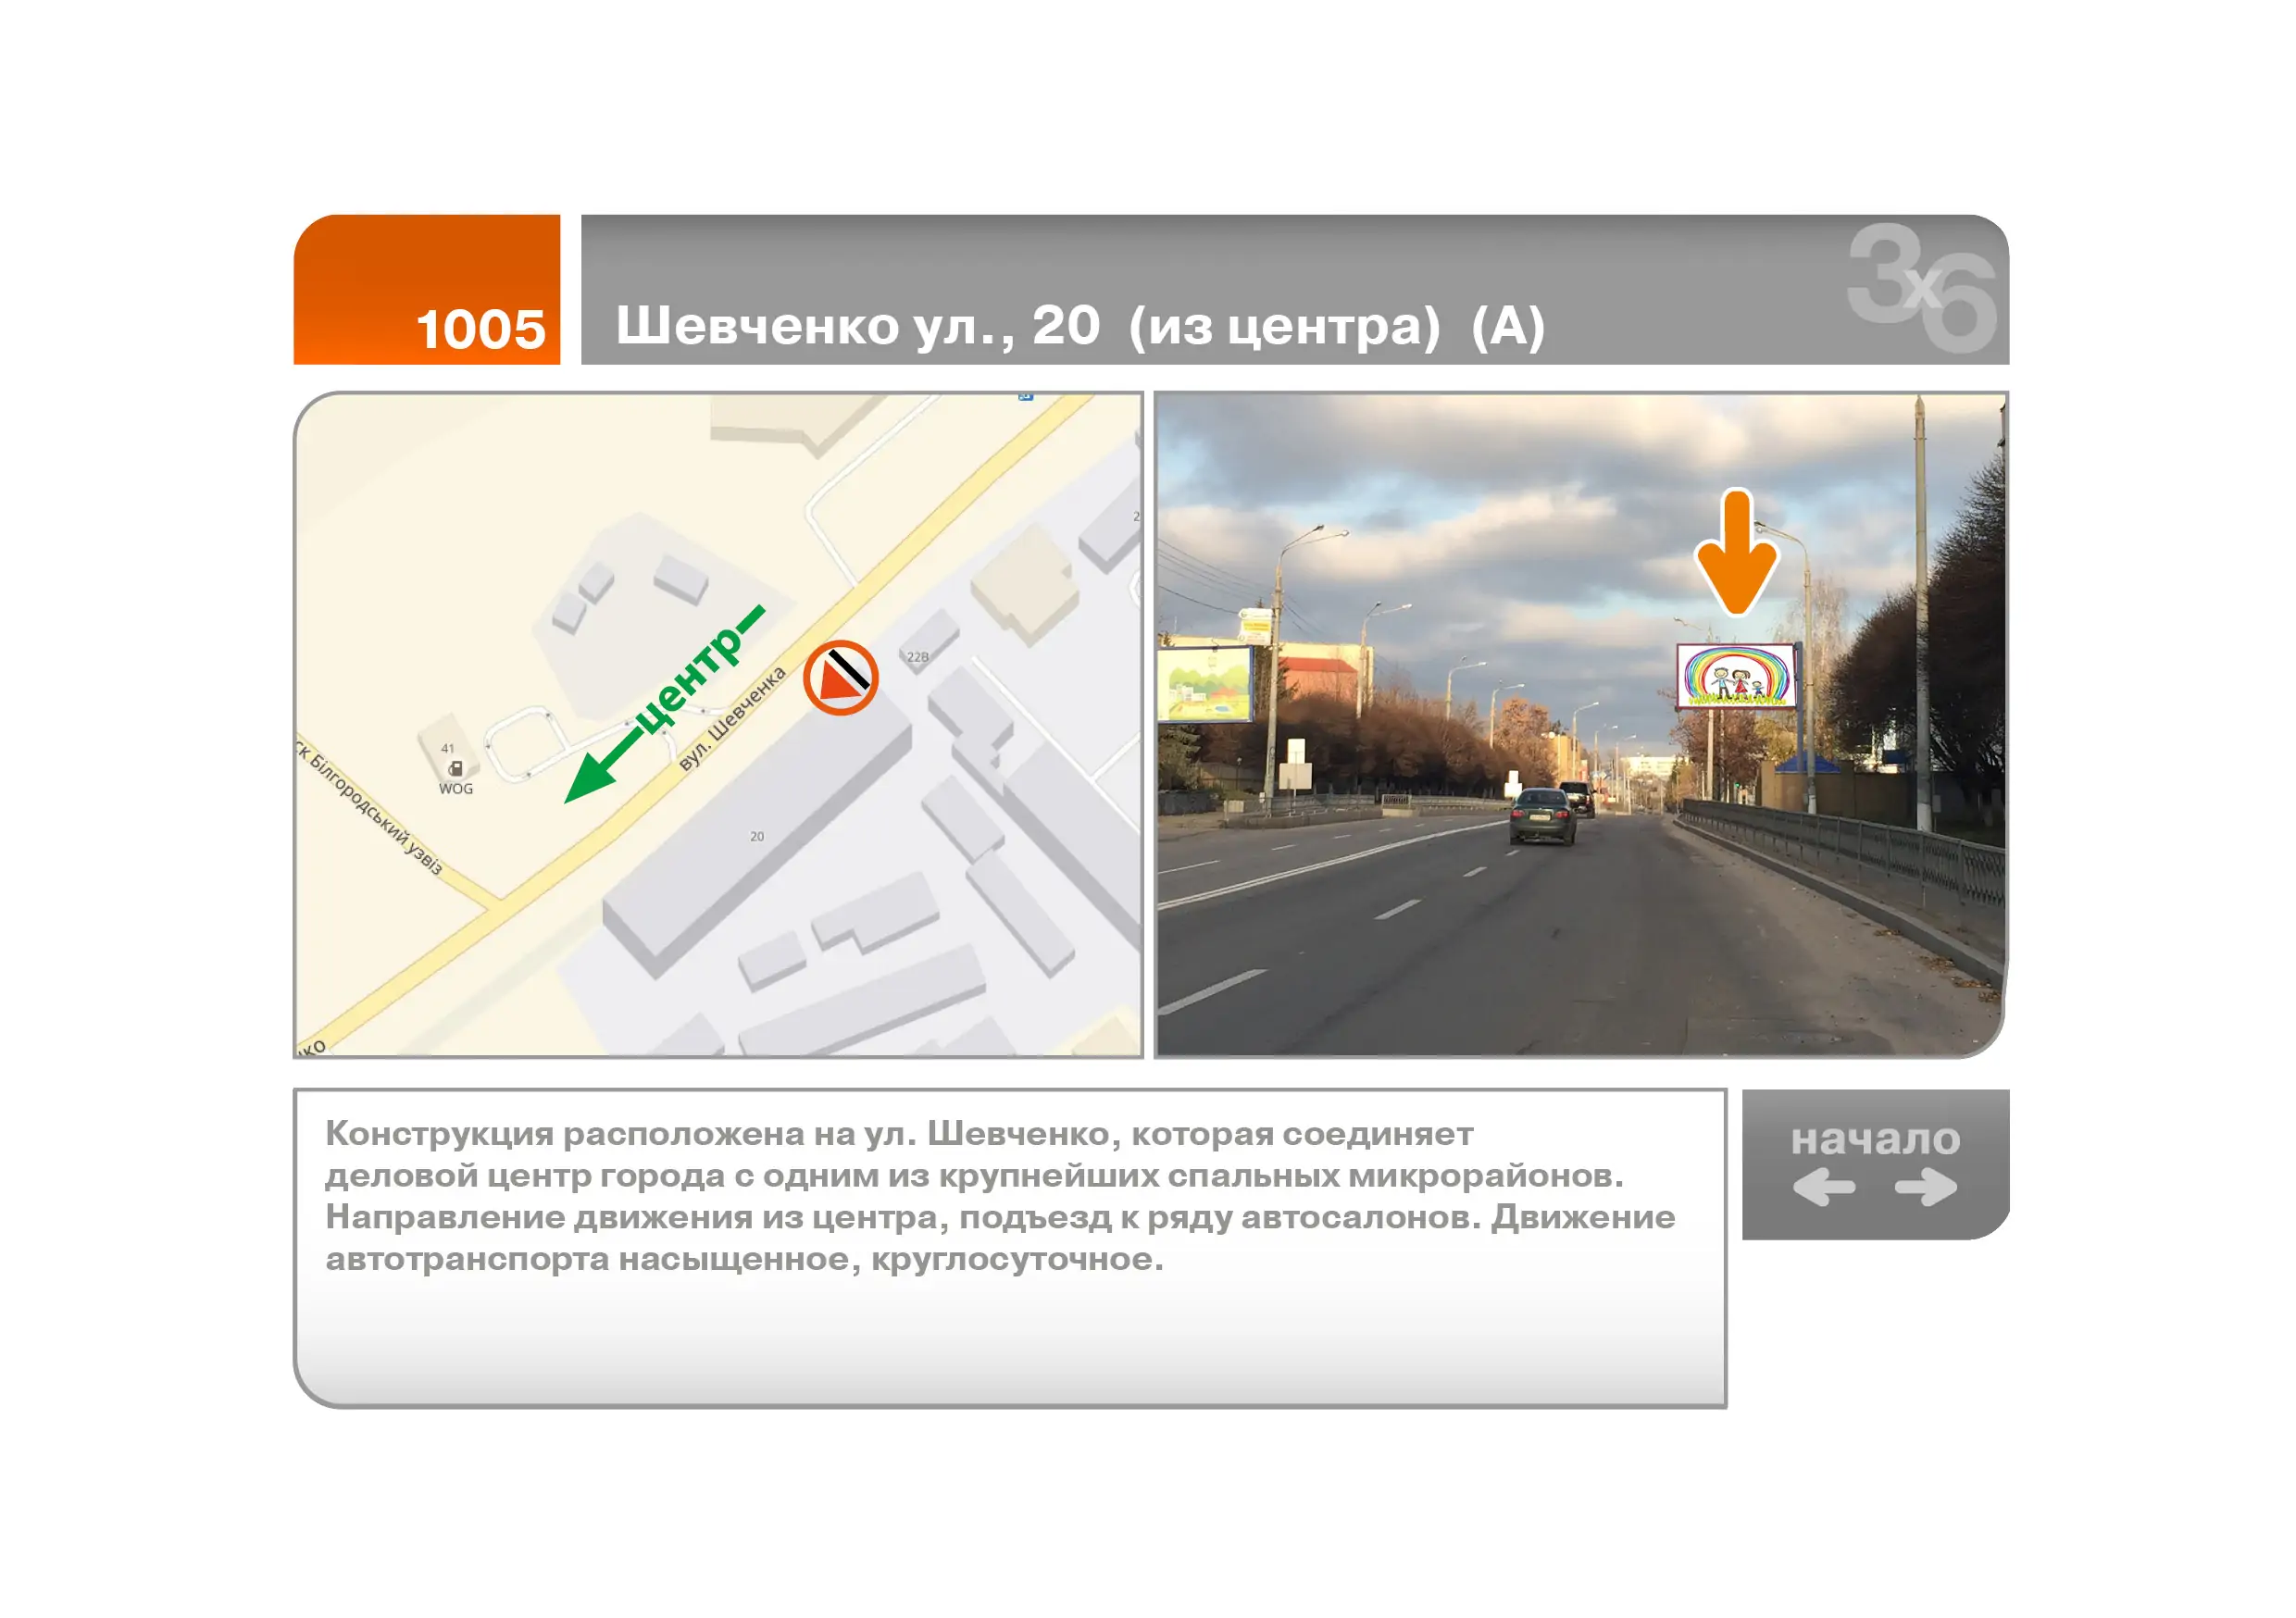Click the right navigation arrow under начало
Viewport: 2296px width, 1618px height.
(x=1926, y=1188)
